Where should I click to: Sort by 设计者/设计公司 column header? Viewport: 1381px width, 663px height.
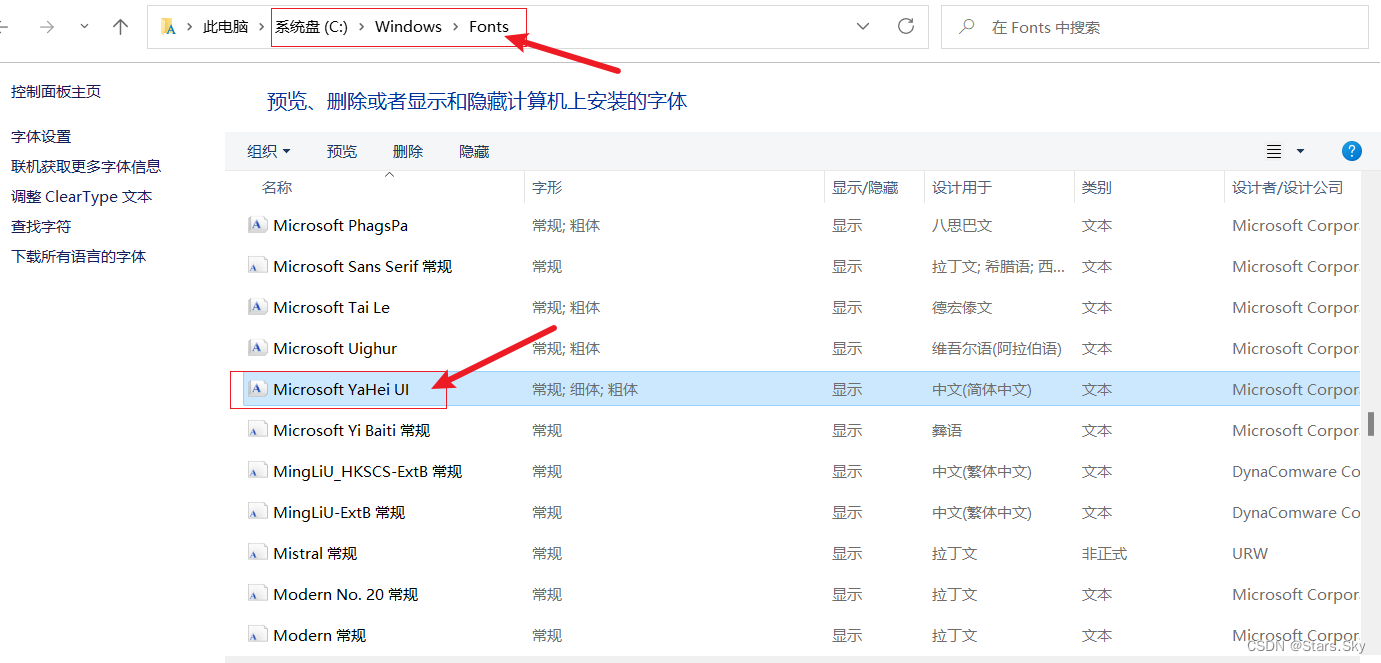tap(1288, 187)
